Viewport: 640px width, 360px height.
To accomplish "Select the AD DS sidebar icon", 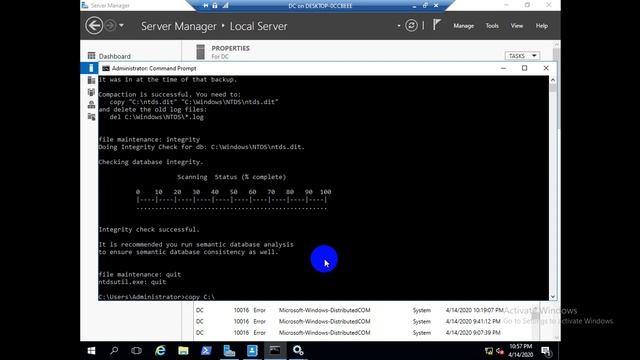I will [x=91, y=92].
